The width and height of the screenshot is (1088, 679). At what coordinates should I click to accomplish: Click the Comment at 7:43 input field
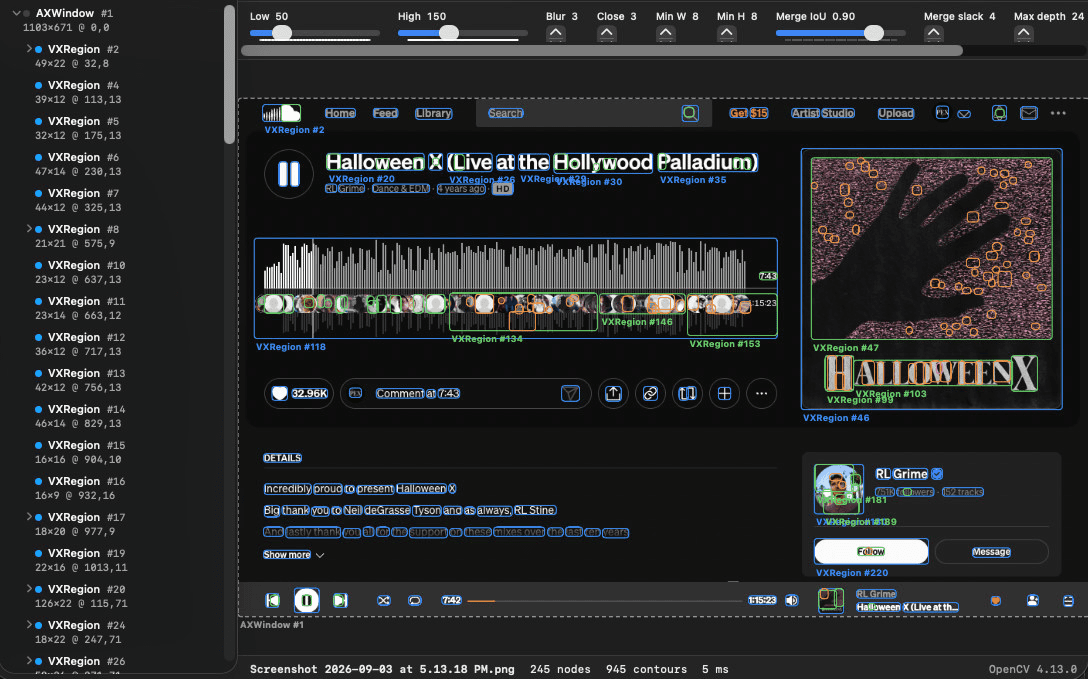[x=465, y=393]
